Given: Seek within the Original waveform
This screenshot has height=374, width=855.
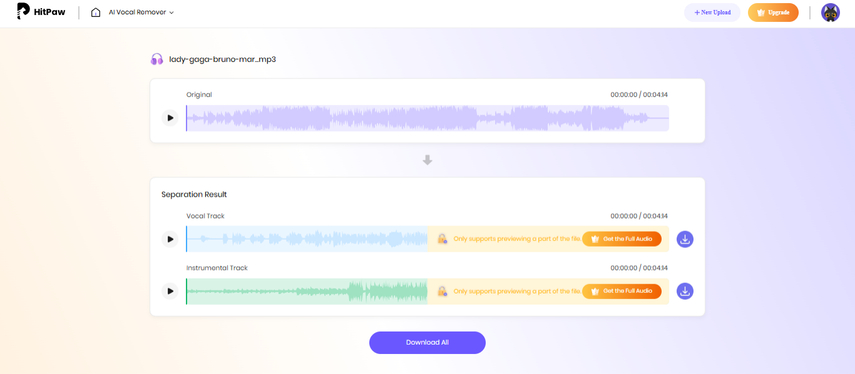Looking at the screenshot, I should click(x=428, y=118).
